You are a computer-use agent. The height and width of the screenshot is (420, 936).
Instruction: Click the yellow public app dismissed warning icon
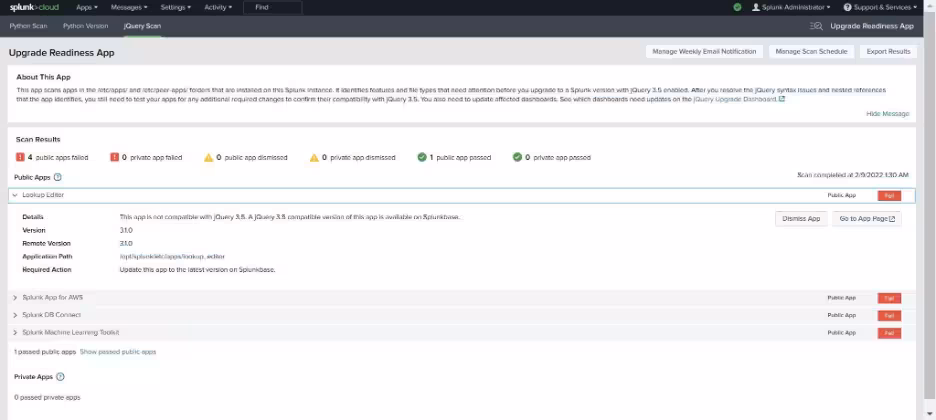click(208, 157)
